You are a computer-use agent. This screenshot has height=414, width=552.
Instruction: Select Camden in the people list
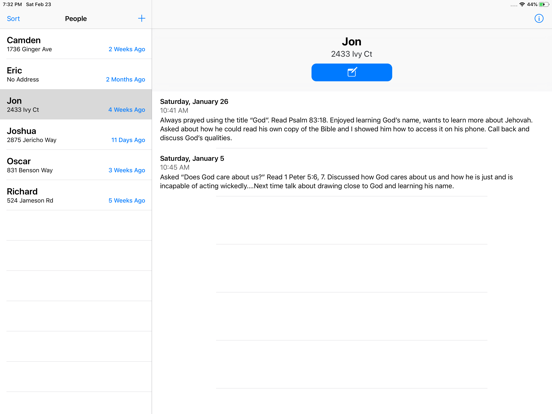point(76,44)
